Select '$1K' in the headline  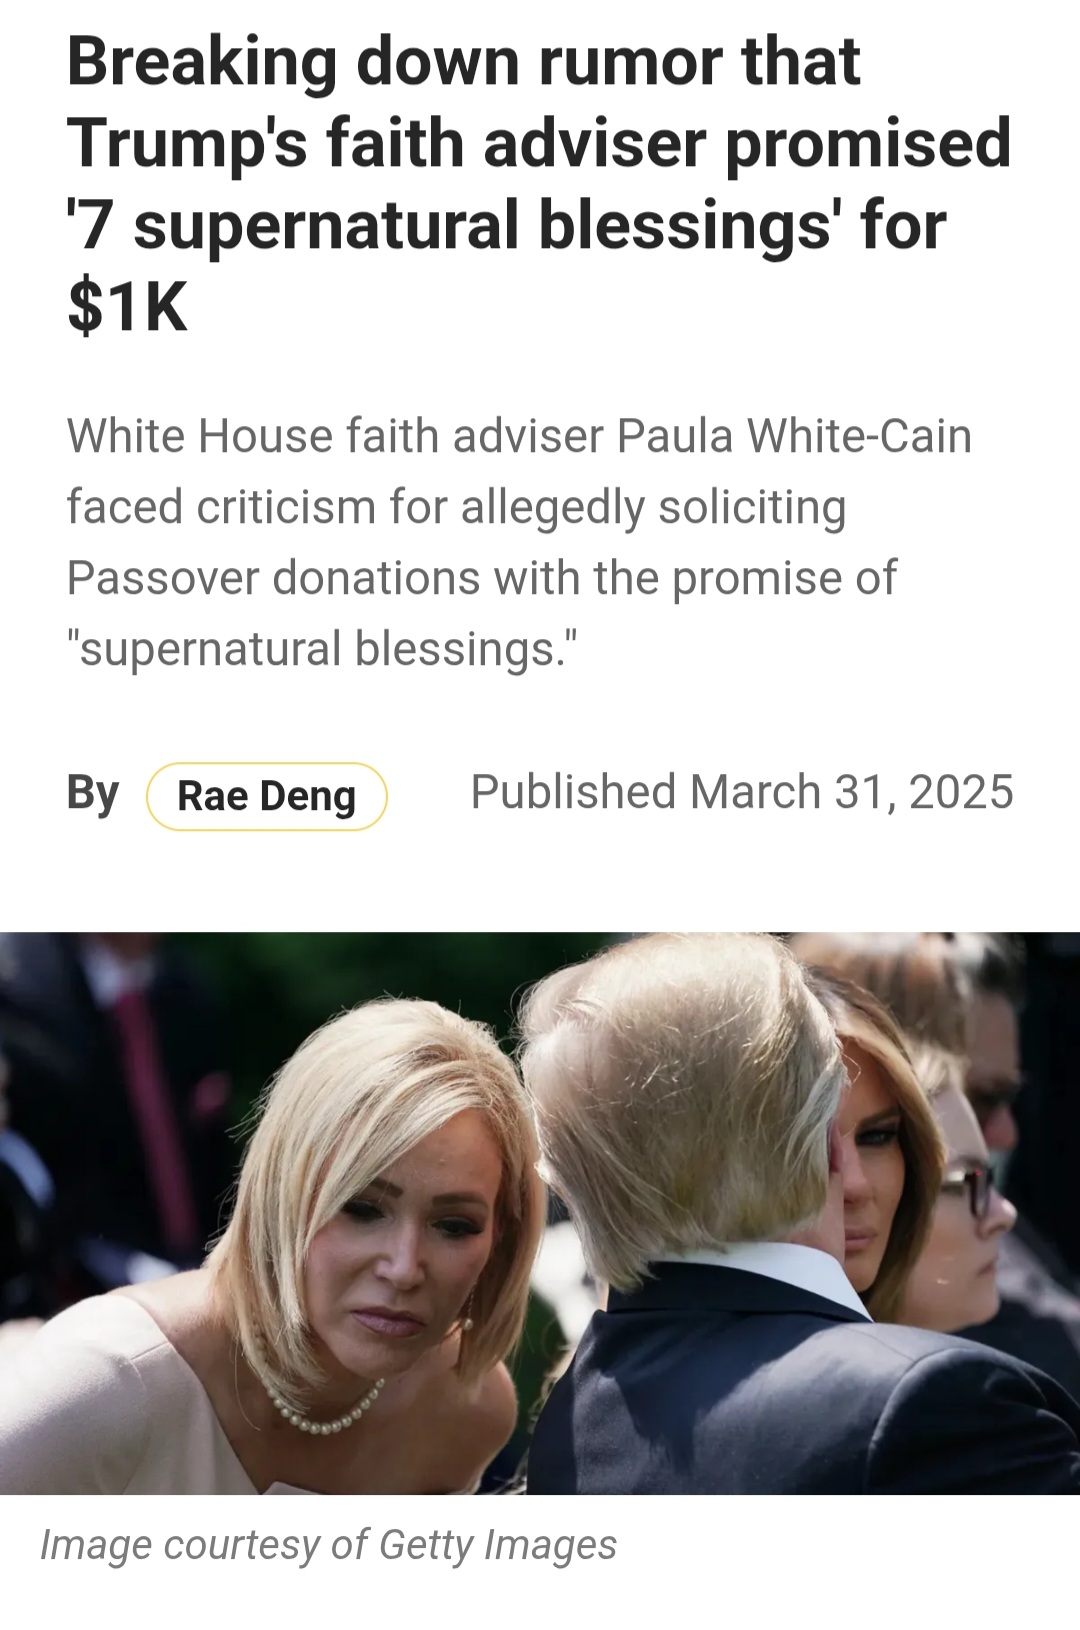128,307
